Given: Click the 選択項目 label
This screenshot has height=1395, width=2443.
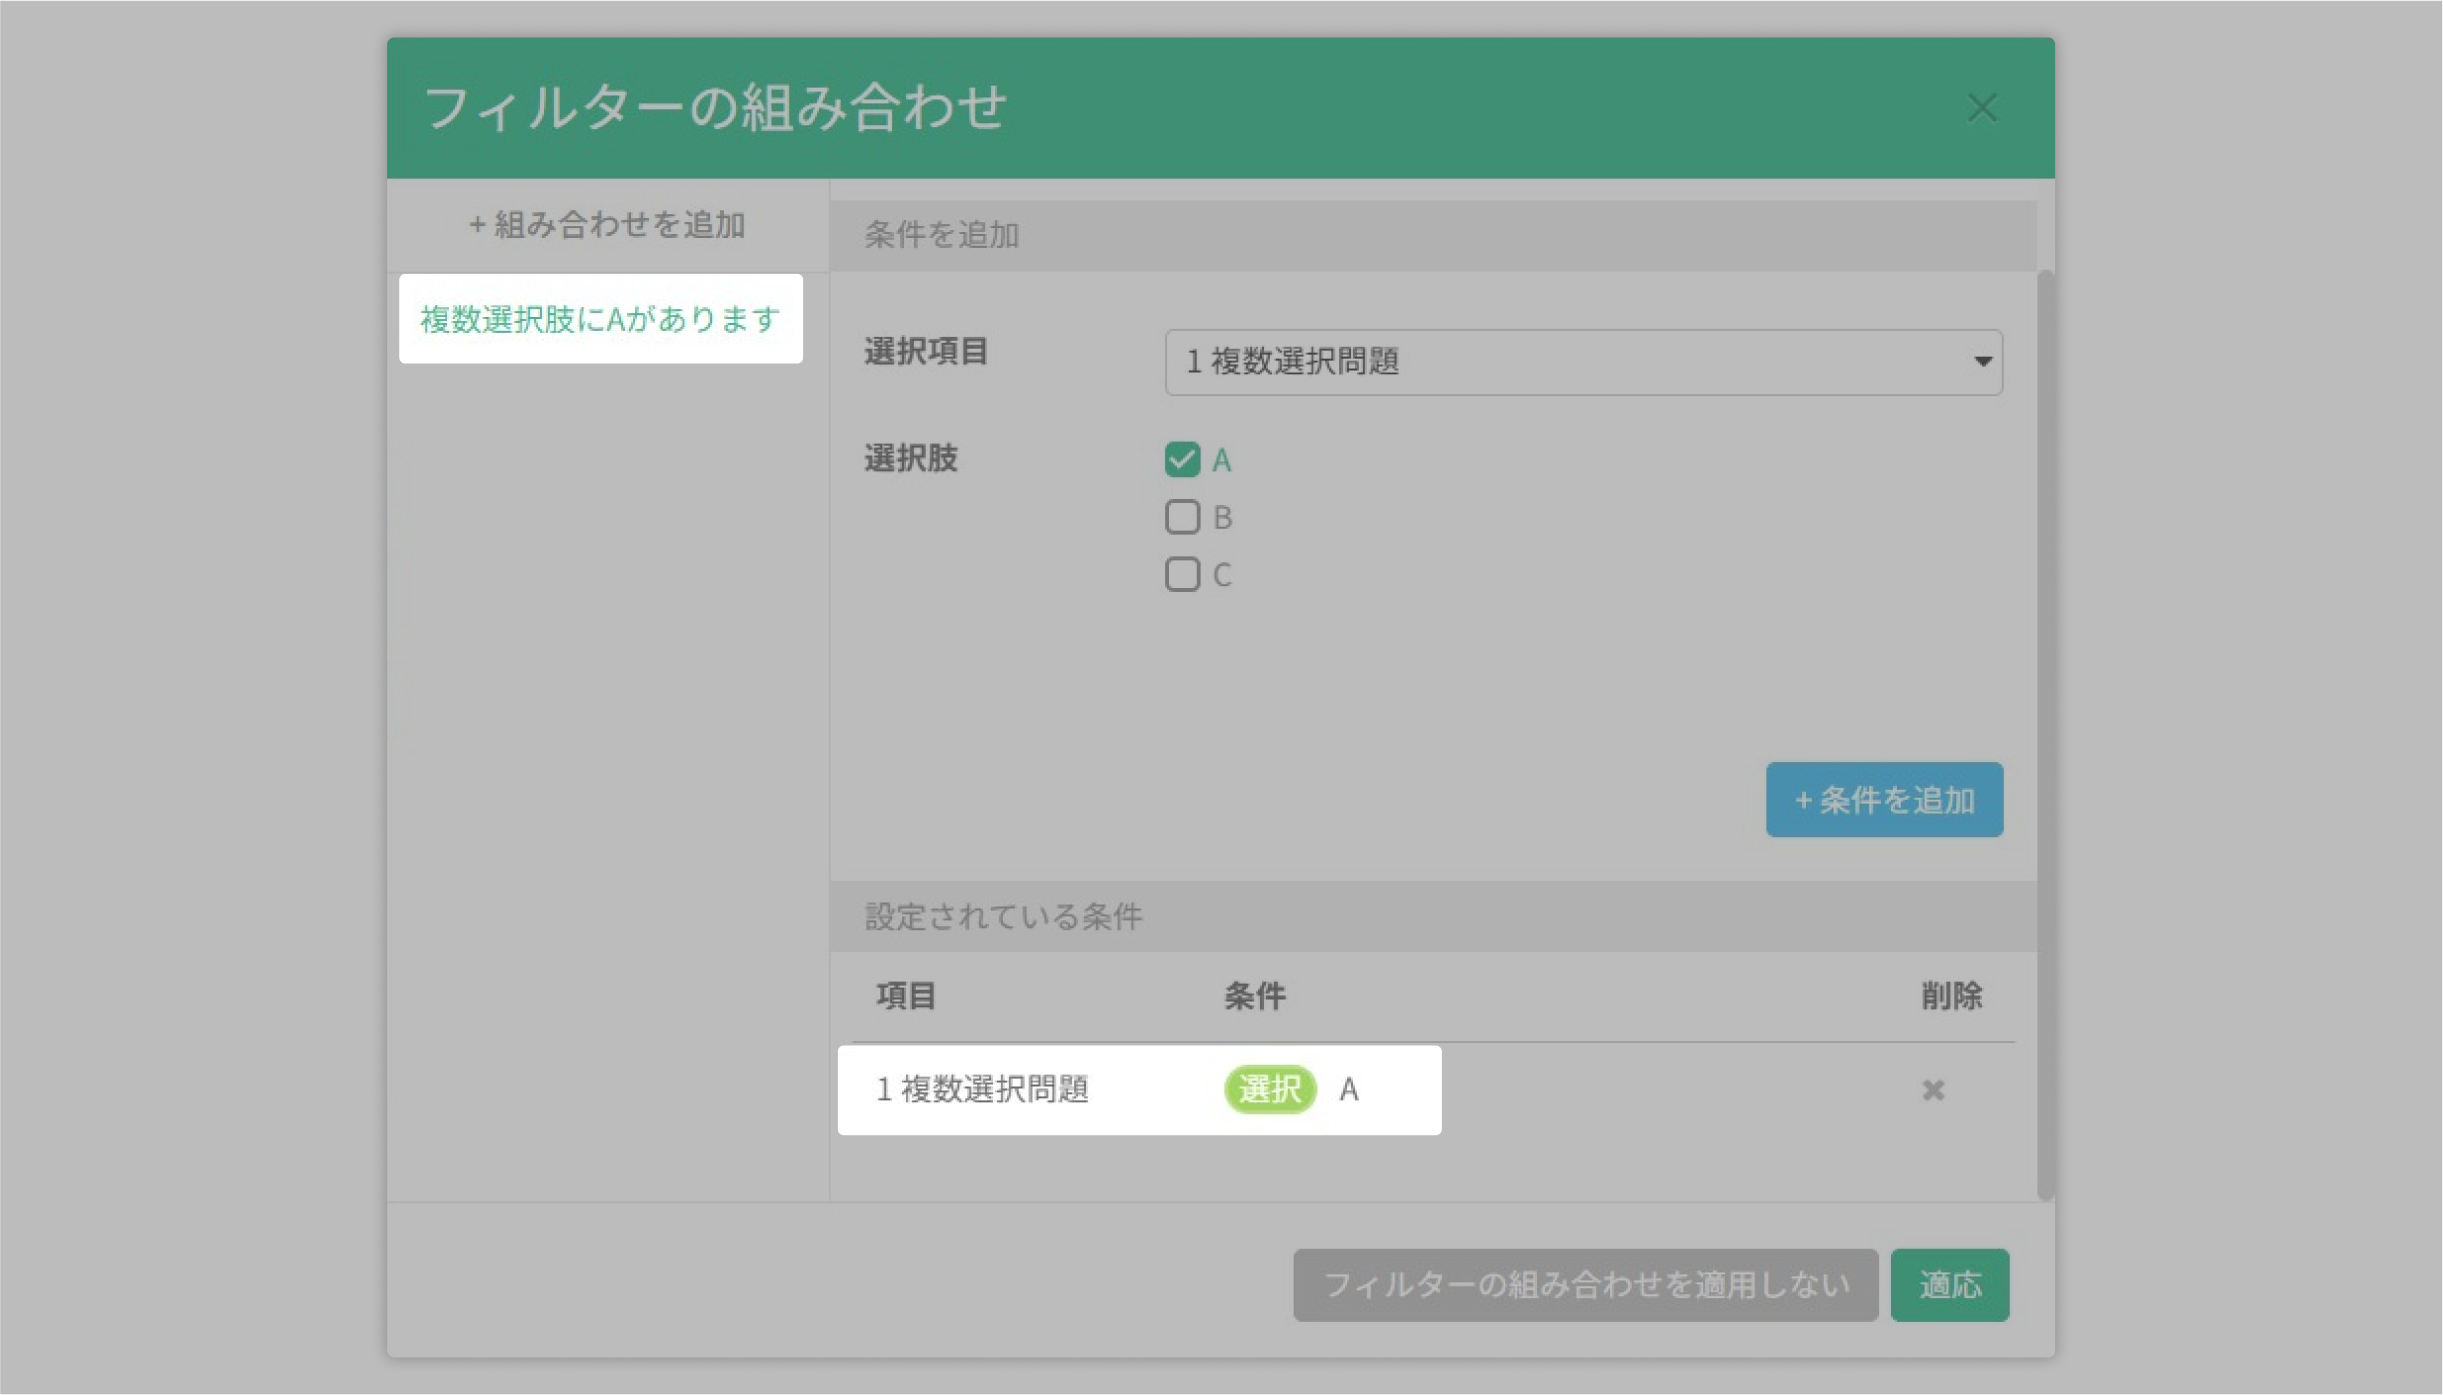Looking at the screenshot, I should 926,352.
